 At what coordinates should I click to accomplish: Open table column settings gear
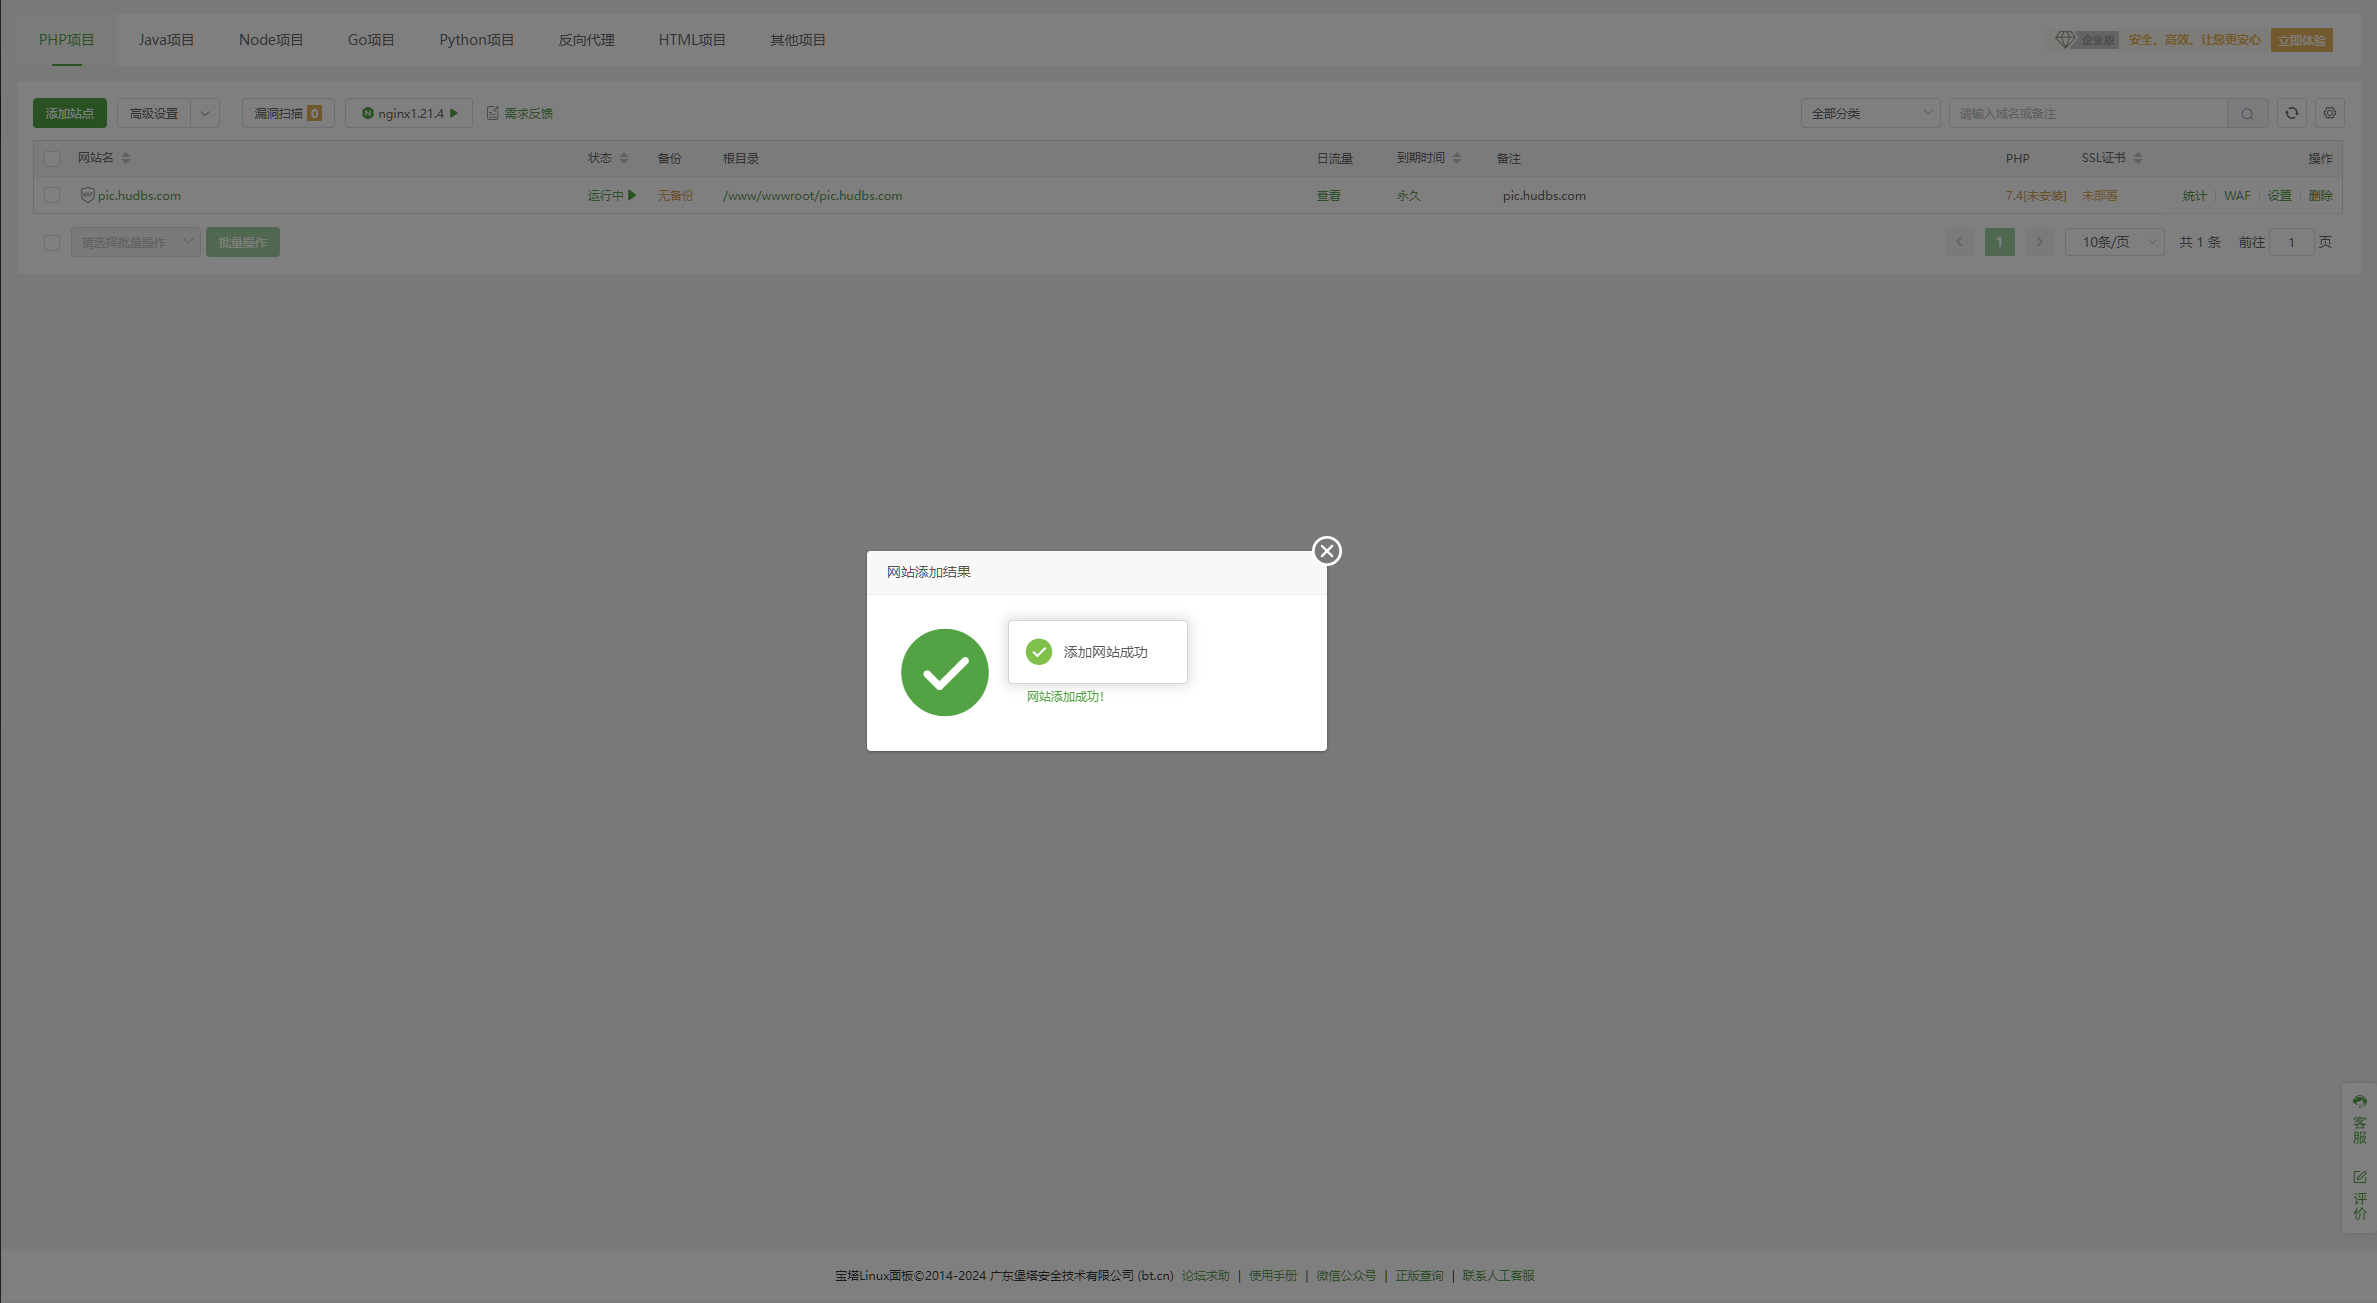click(2330, 113)
